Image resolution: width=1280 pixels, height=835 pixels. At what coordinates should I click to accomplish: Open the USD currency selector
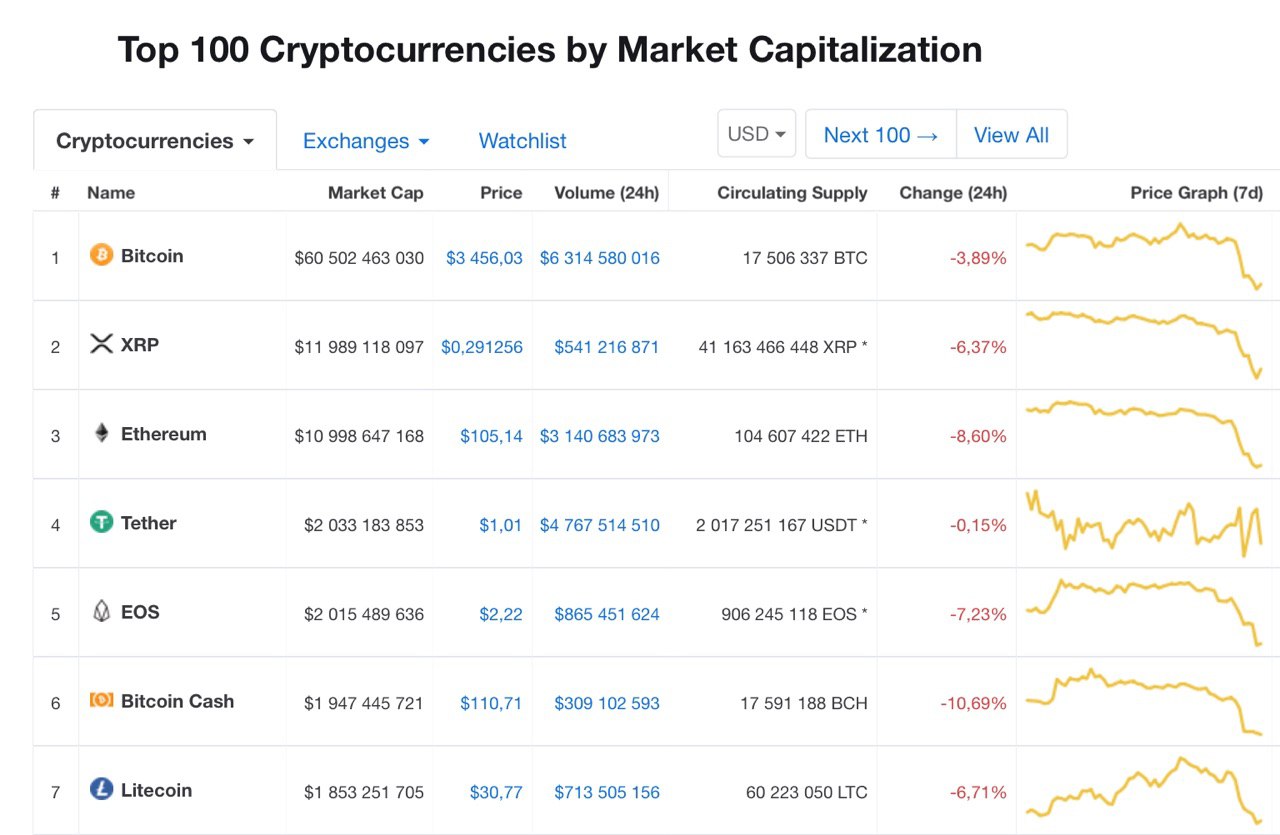tap(756, 134)
